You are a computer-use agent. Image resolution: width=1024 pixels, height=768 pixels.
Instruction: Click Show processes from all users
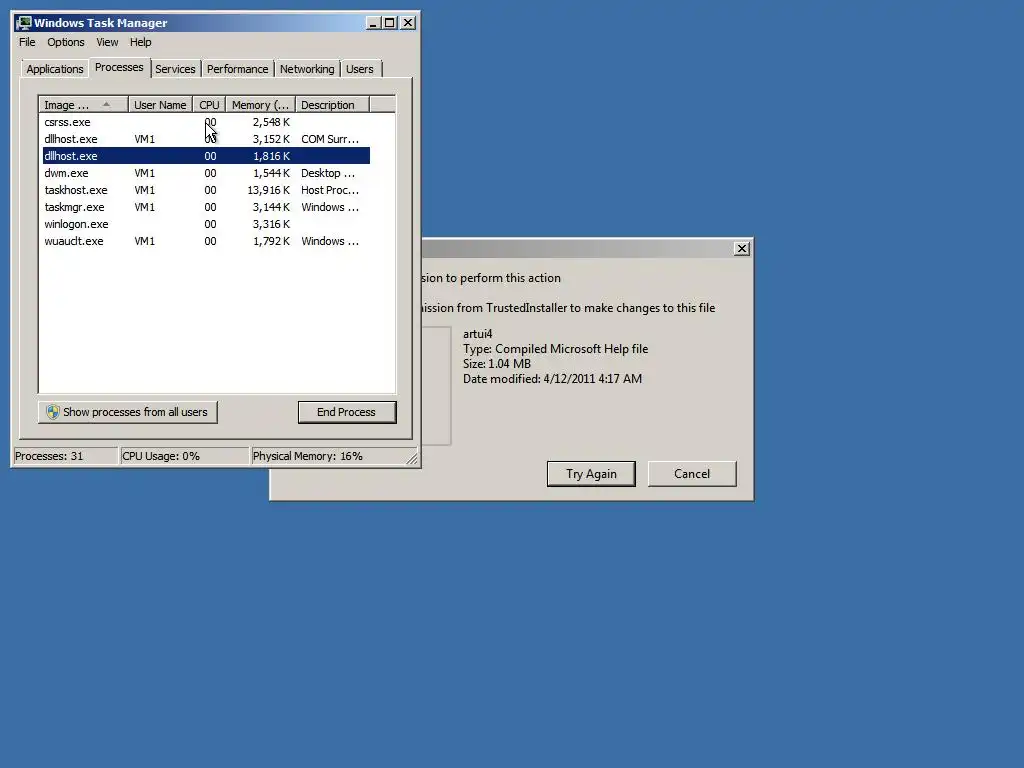[x=127, y=412]
